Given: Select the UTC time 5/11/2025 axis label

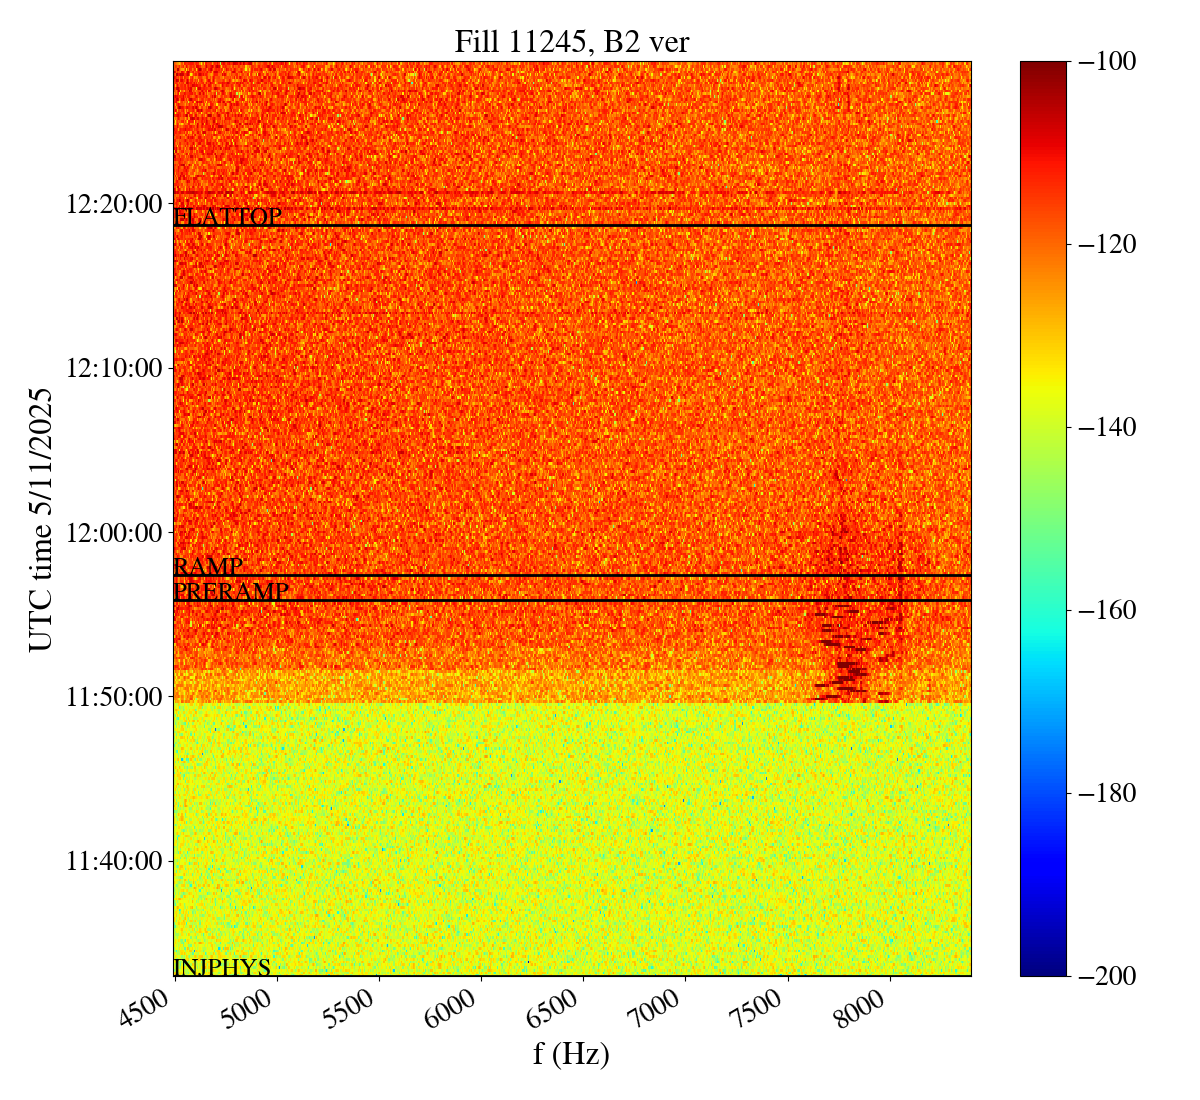Looking at the screenshot, I should [x=41, y=518].
